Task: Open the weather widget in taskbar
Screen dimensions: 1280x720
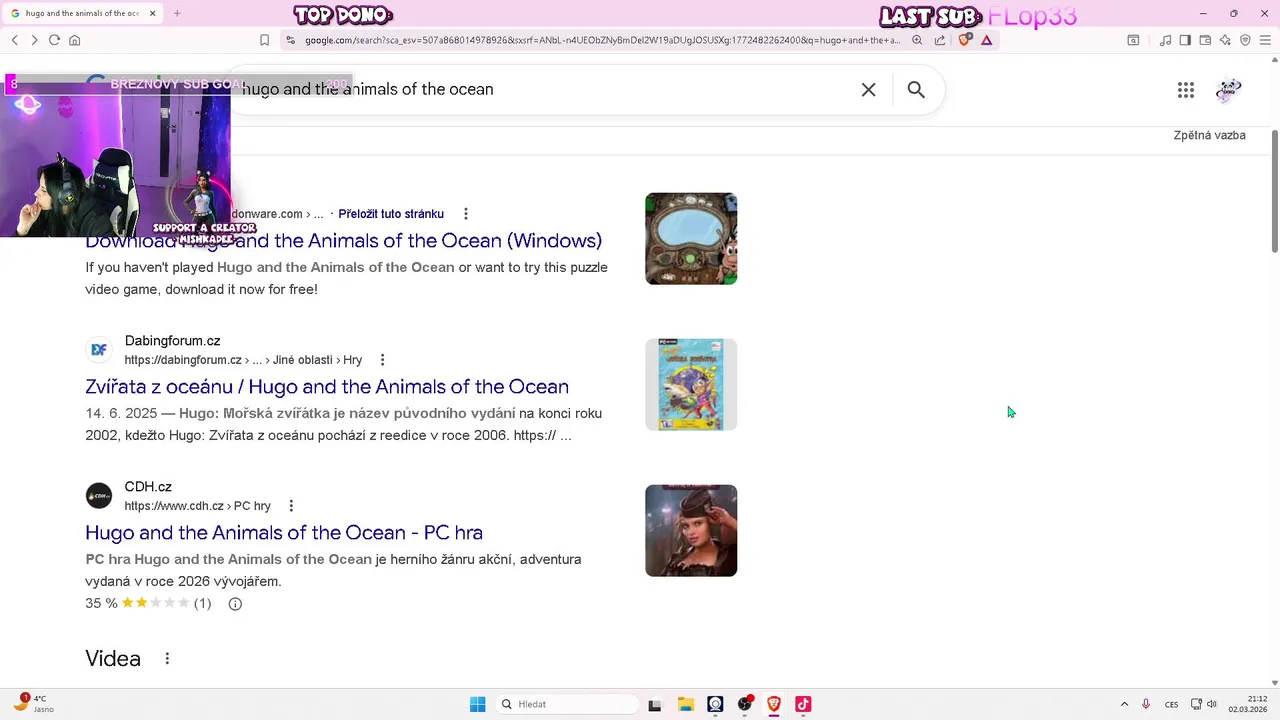Action: (x=33, y=704)
